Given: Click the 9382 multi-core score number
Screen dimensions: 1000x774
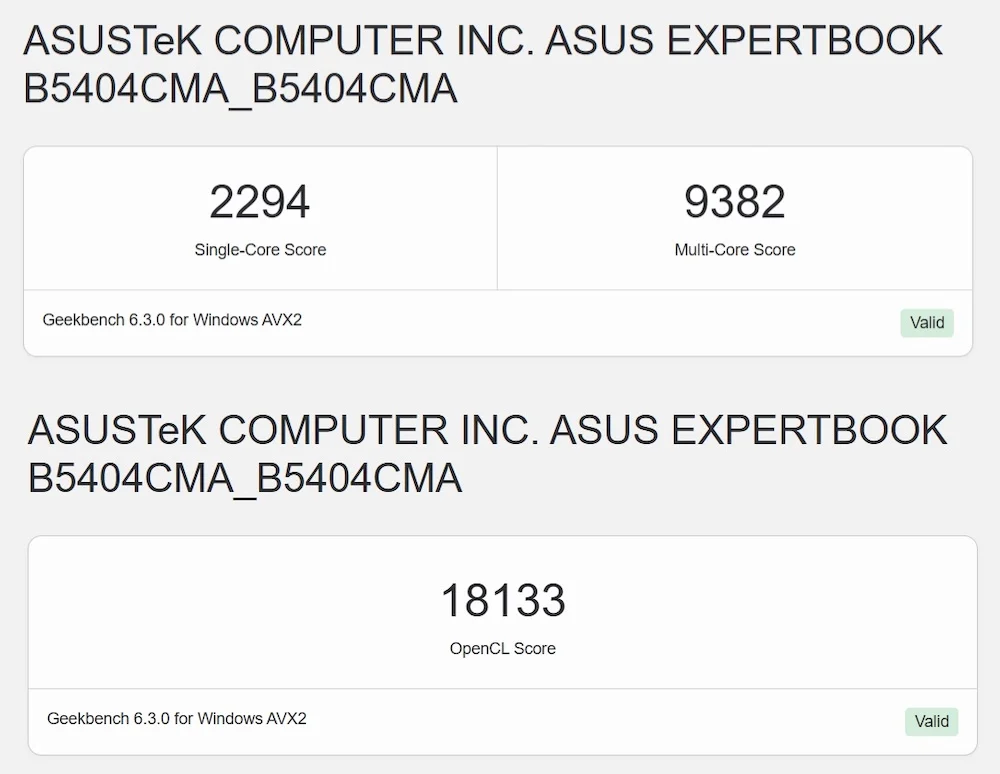Looking at the screenshot, I should click(x=735, y=202).
